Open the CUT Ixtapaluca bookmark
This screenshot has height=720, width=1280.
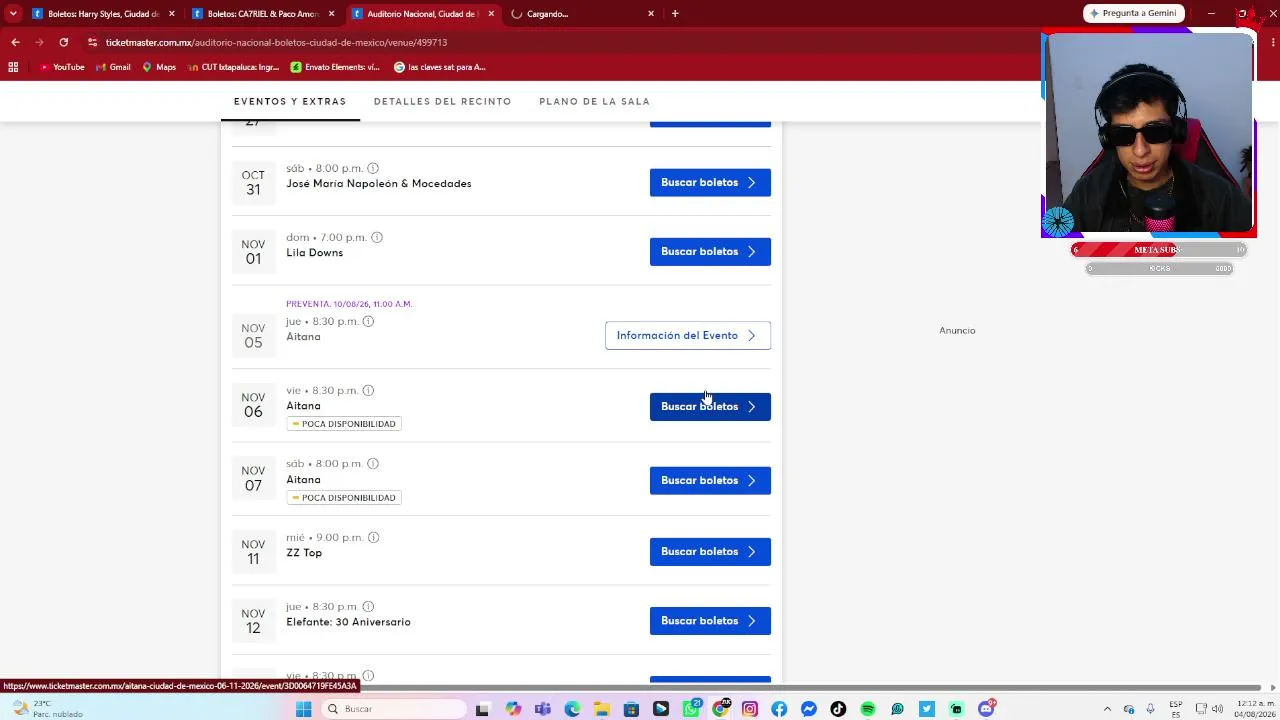(x=233, y=67)
